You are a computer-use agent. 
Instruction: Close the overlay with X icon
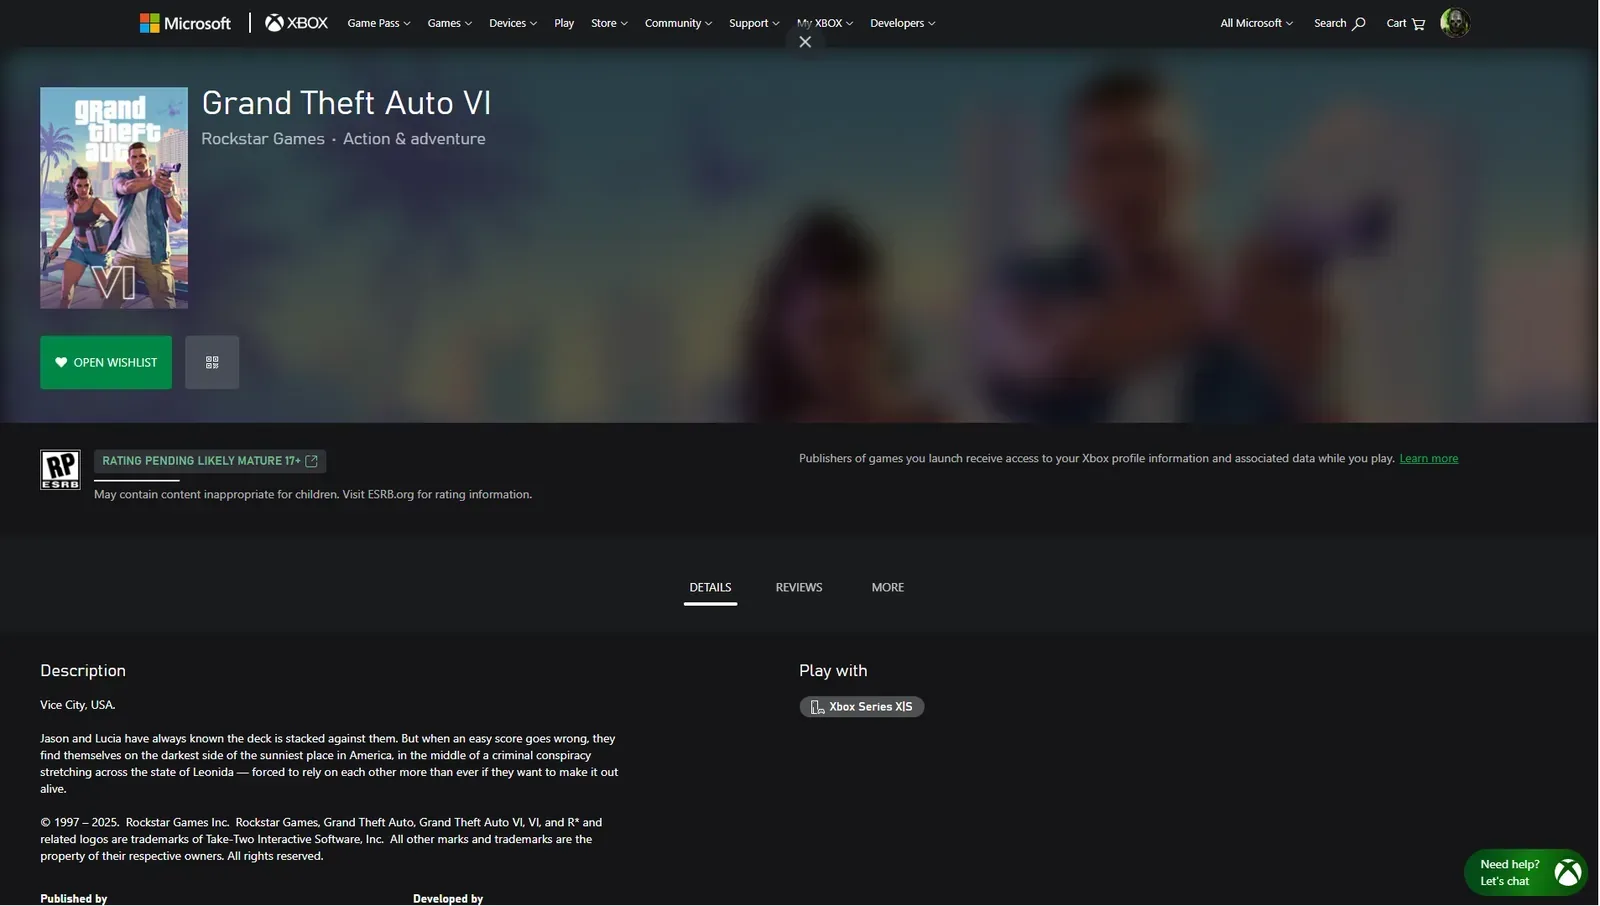[805, 42]
